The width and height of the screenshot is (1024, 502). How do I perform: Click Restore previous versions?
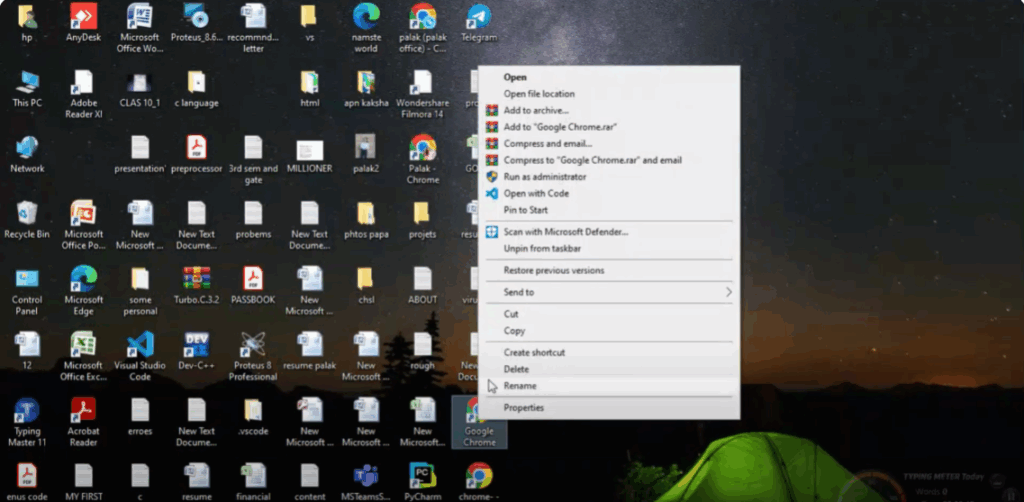pyautogui.click(x=554, y=270)
